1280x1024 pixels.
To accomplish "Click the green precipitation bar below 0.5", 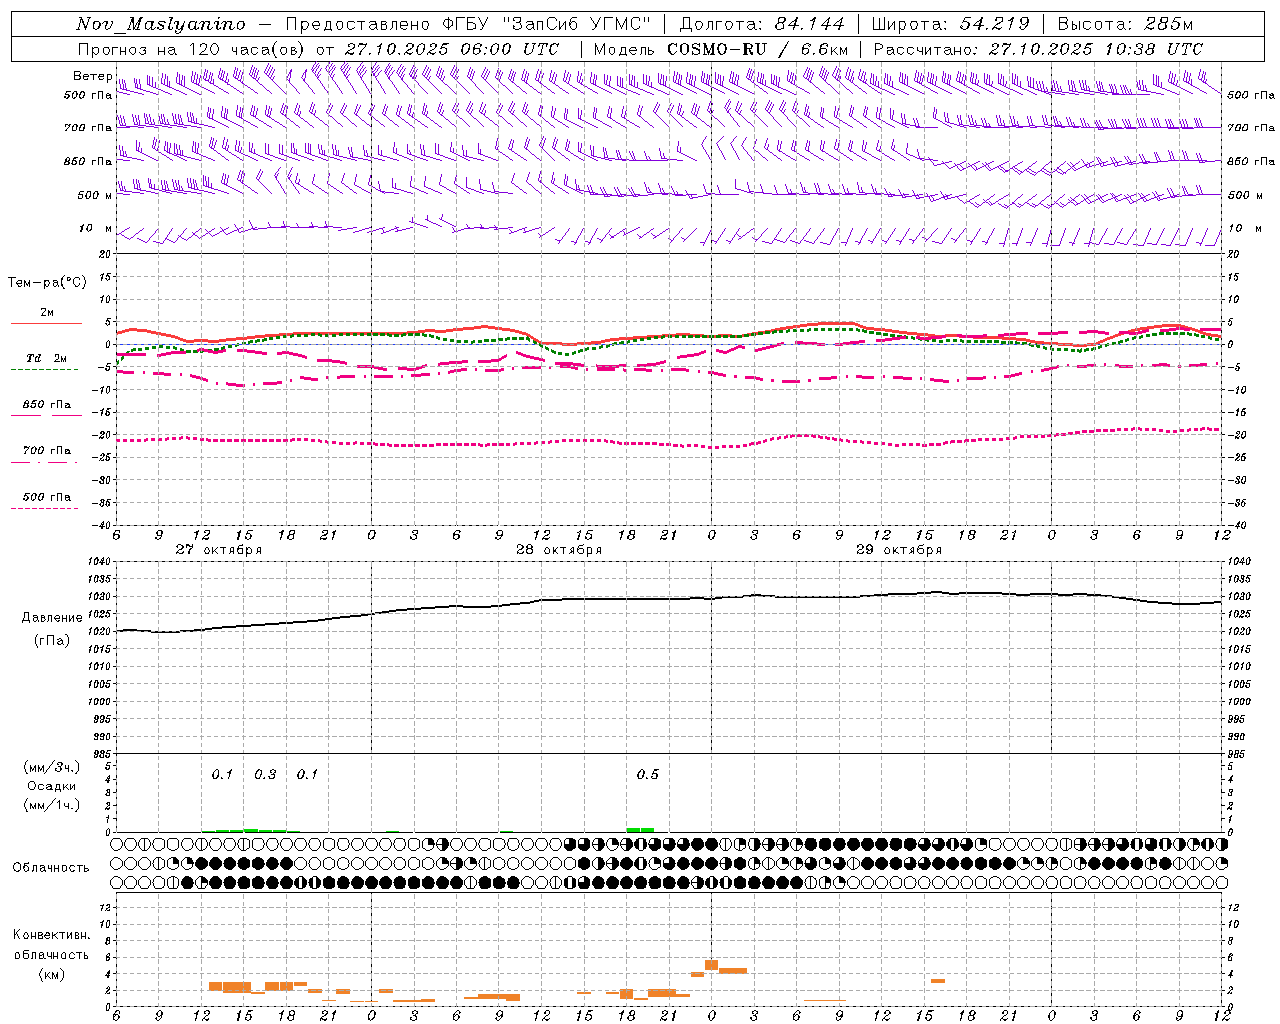I will [640, 829].
